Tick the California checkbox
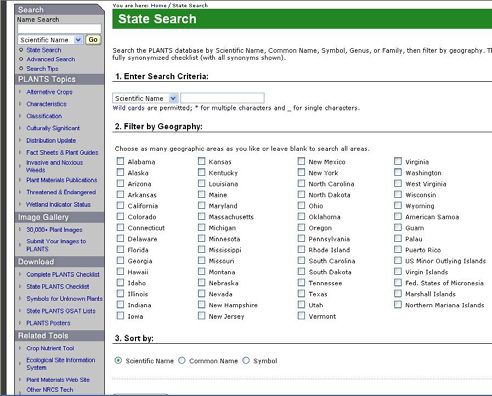This screenshot has width=492, height=396. 120,205
